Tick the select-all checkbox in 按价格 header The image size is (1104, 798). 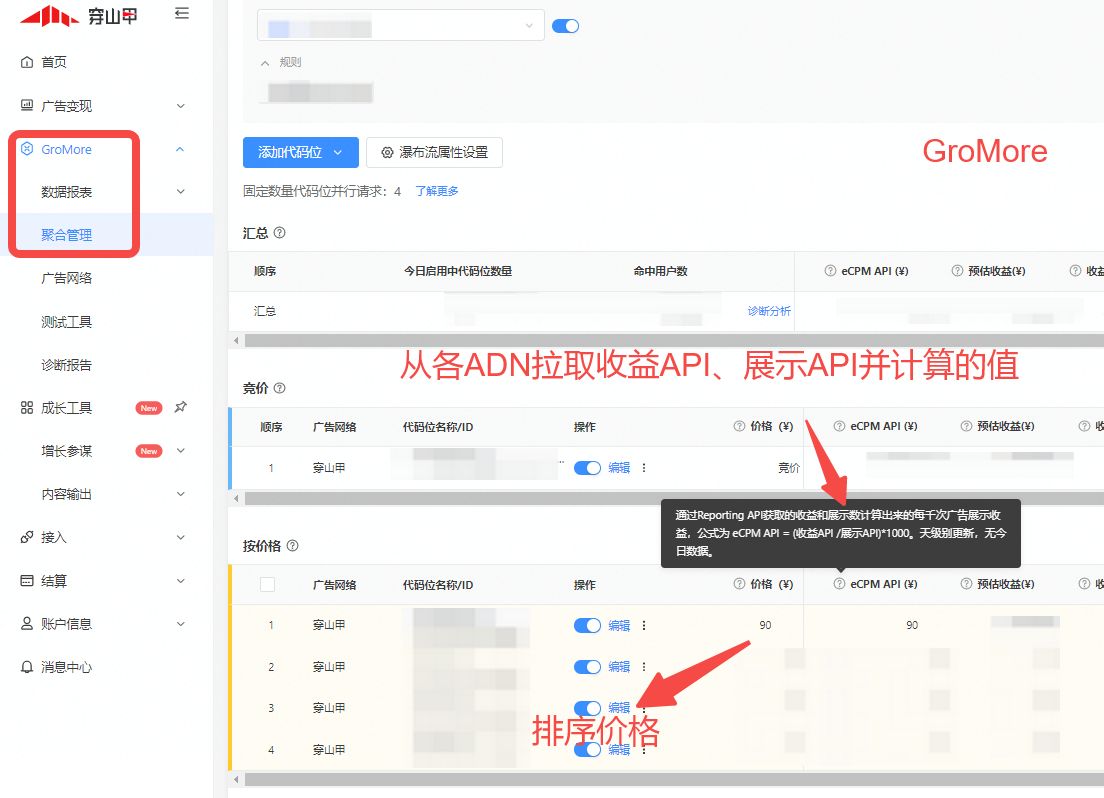267,585
